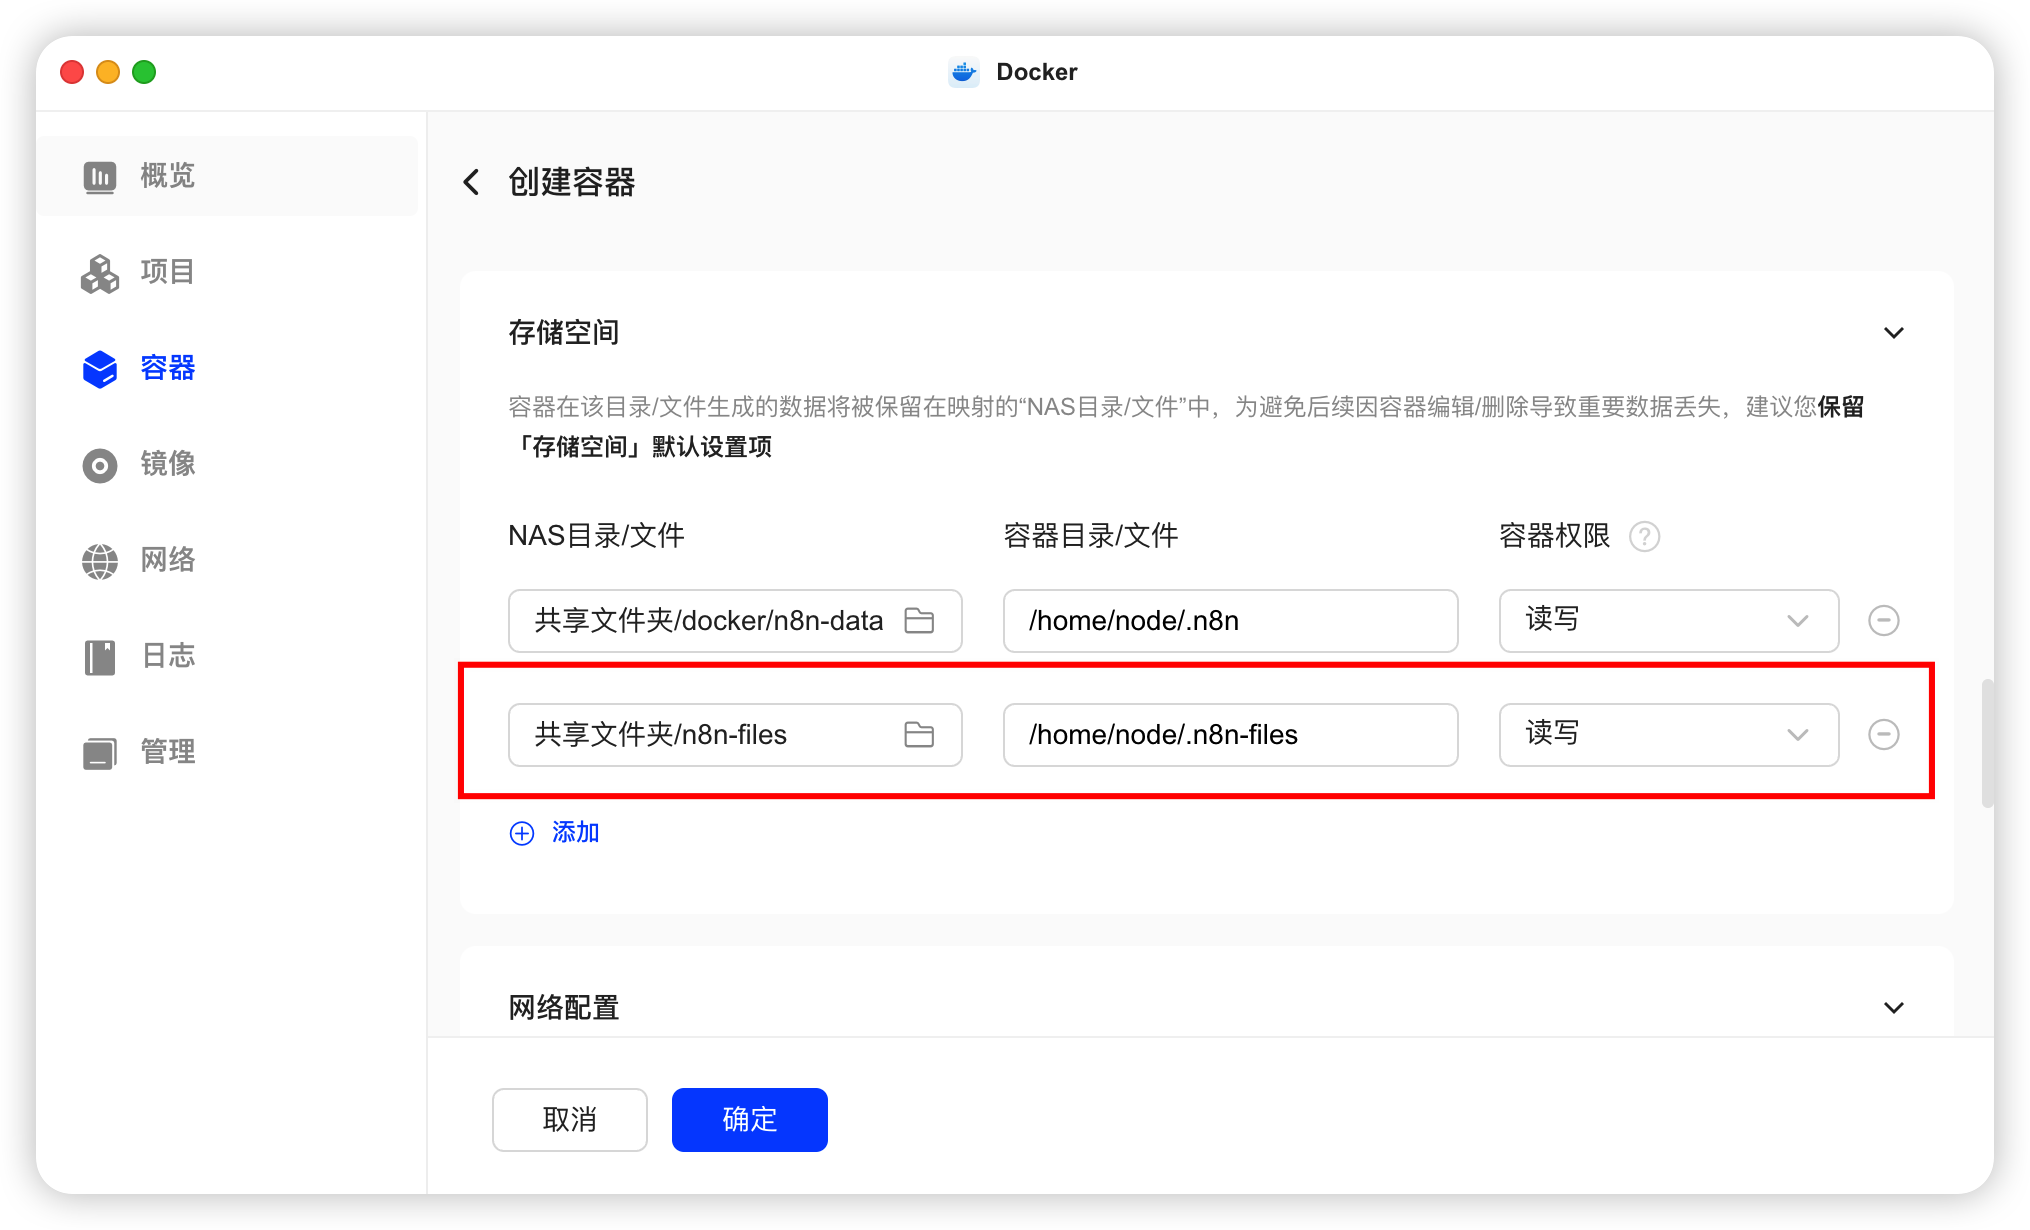
Task: Click the /home/node/.n8n-files container path field
Action: pos(1230,735)
